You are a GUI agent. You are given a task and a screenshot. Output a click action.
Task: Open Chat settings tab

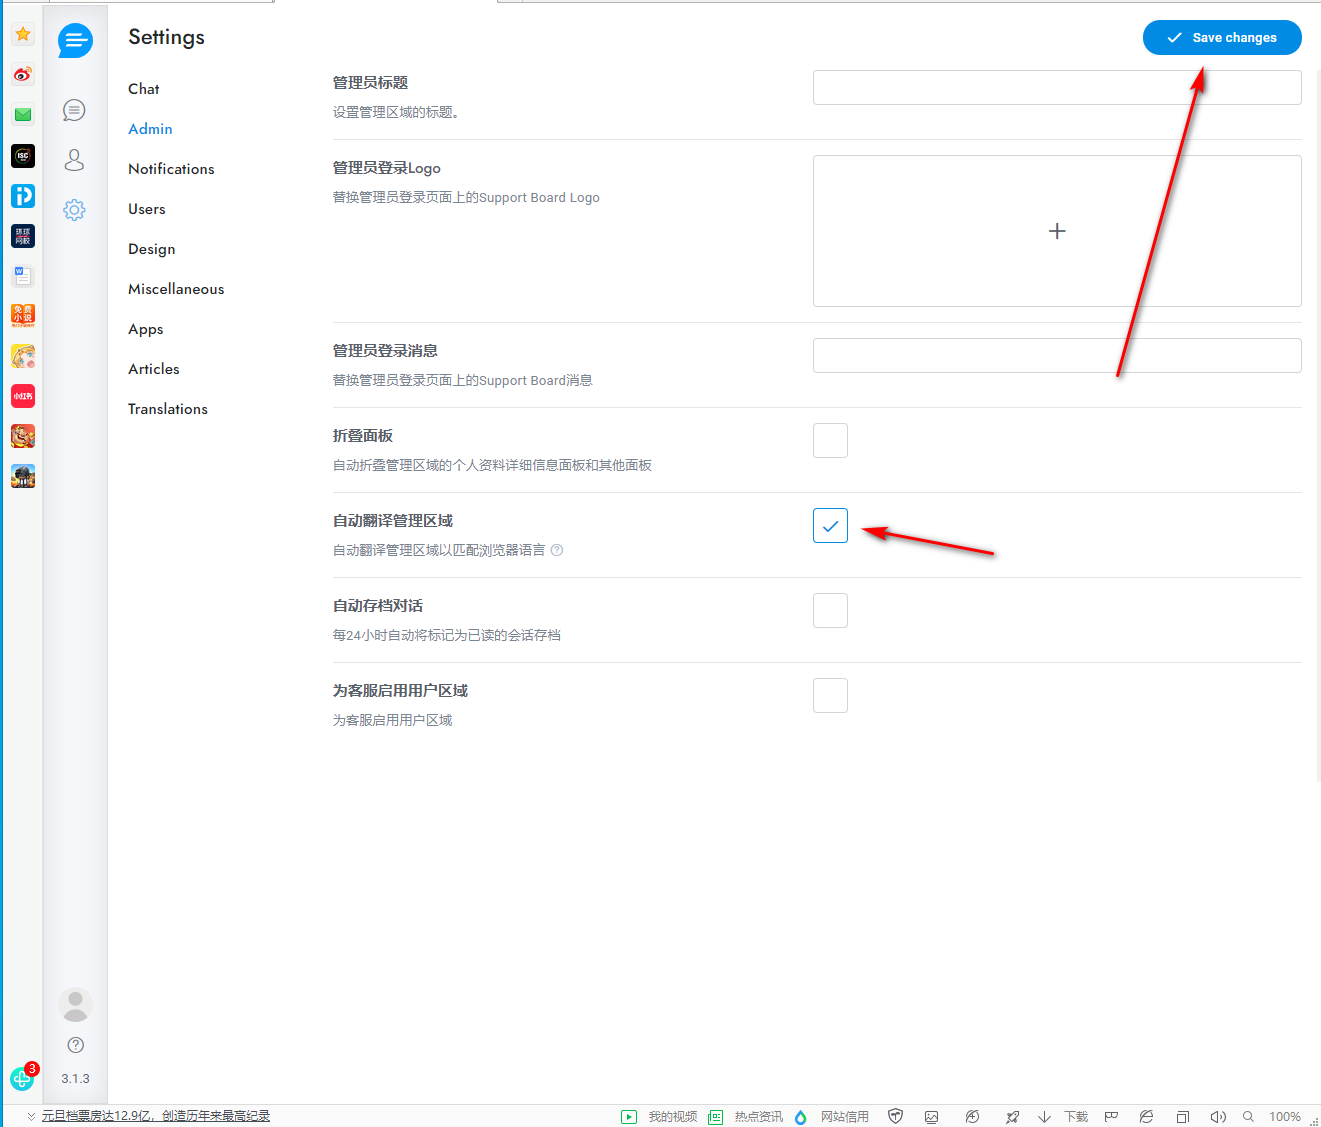(144, 89)
